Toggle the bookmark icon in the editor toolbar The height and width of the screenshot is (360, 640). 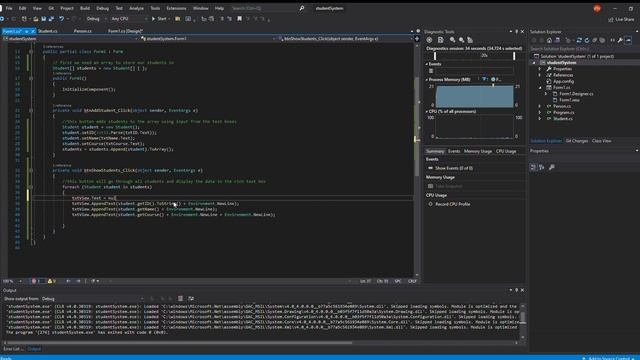click(240, 19)
